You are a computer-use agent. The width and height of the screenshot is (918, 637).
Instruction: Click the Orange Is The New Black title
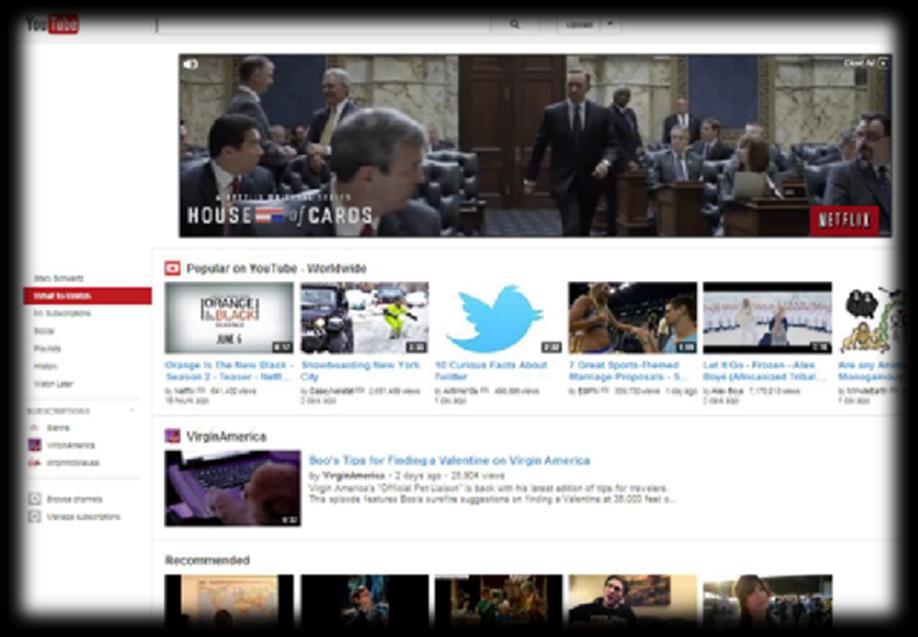click(229, 371)
